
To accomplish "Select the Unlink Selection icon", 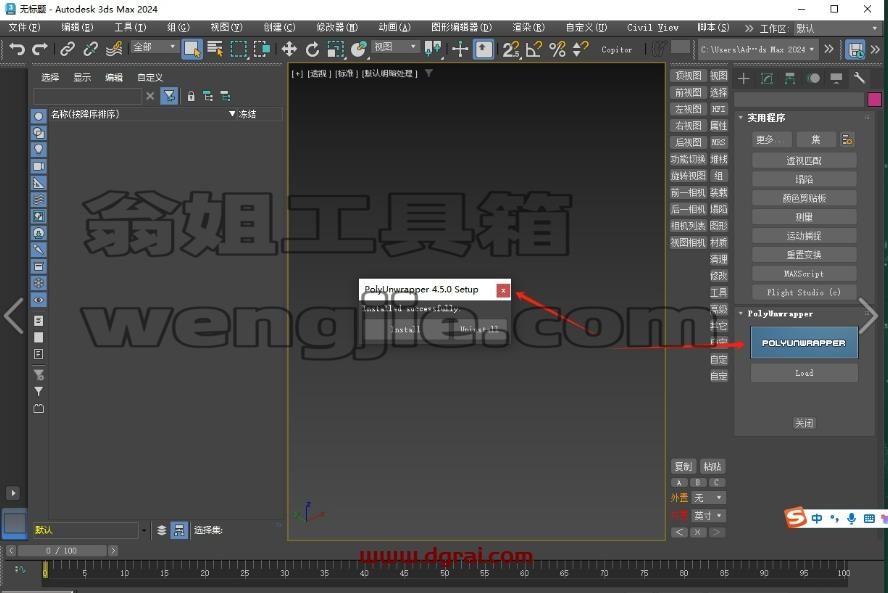I will pos(90,49).
